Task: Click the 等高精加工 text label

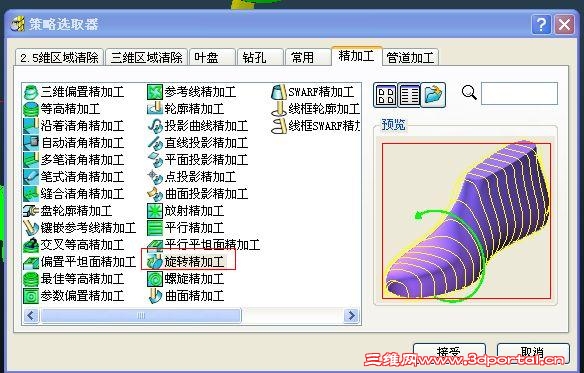Action: (70, 109)
